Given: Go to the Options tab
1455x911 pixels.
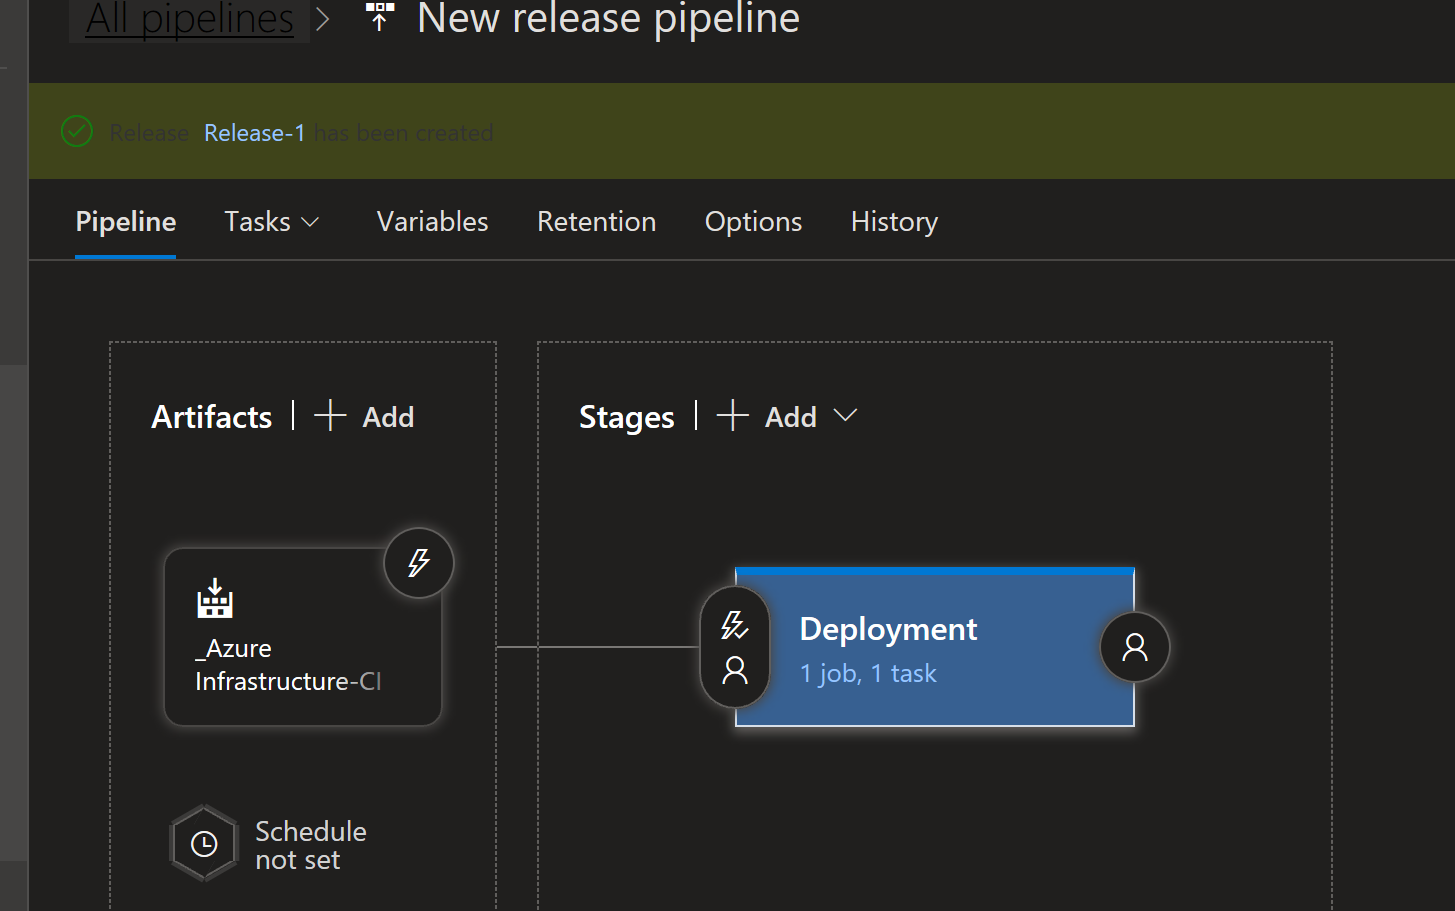Looking at the screenshot, I should click(x=753, y=222).
